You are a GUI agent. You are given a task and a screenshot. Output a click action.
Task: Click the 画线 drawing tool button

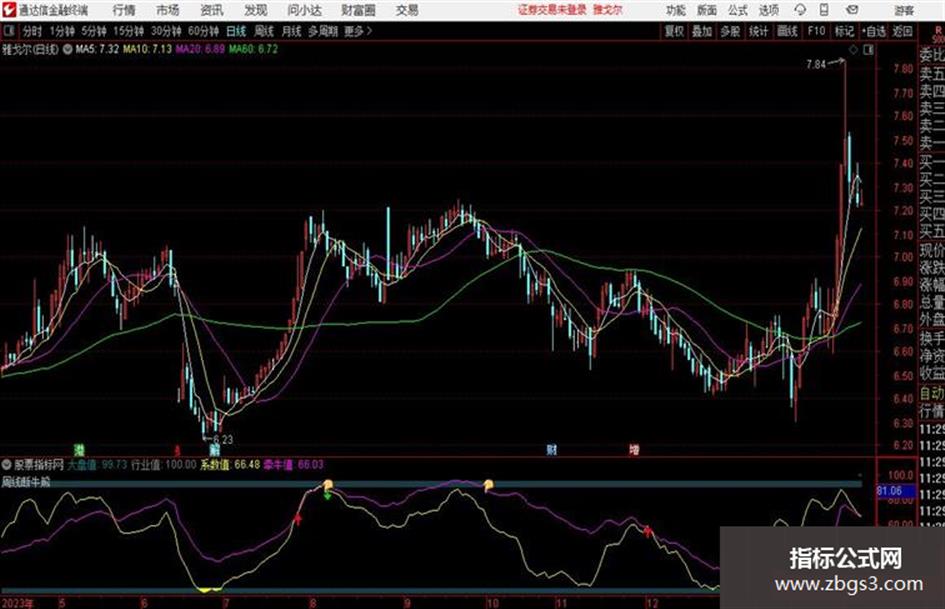coord(786,31)
